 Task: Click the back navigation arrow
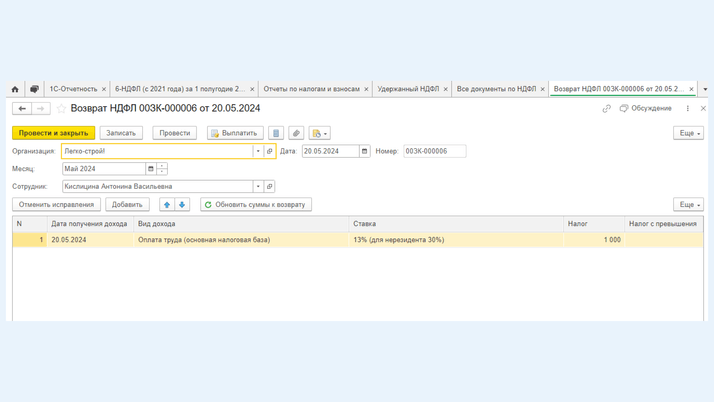tap(22, 108)
